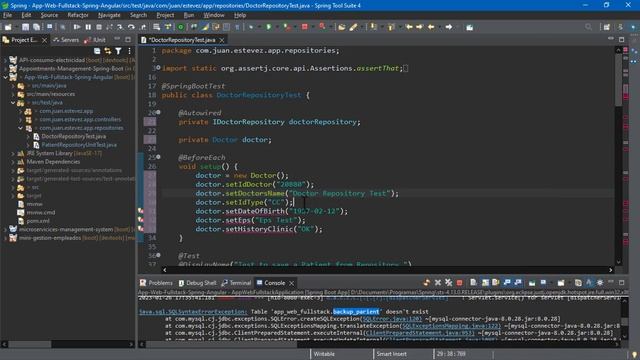Image resolution: width=640 pixels, height=360 pixels.
Task: Toggle Pin Console icon
Action: (532, 282)
